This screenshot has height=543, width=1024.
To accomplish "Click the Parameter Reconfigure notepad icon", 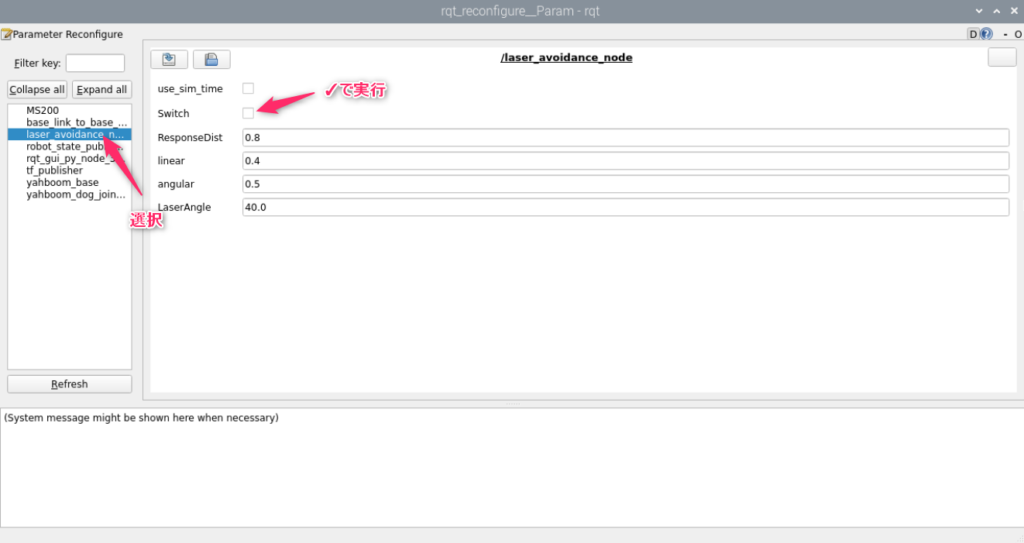I will (6, 34).
